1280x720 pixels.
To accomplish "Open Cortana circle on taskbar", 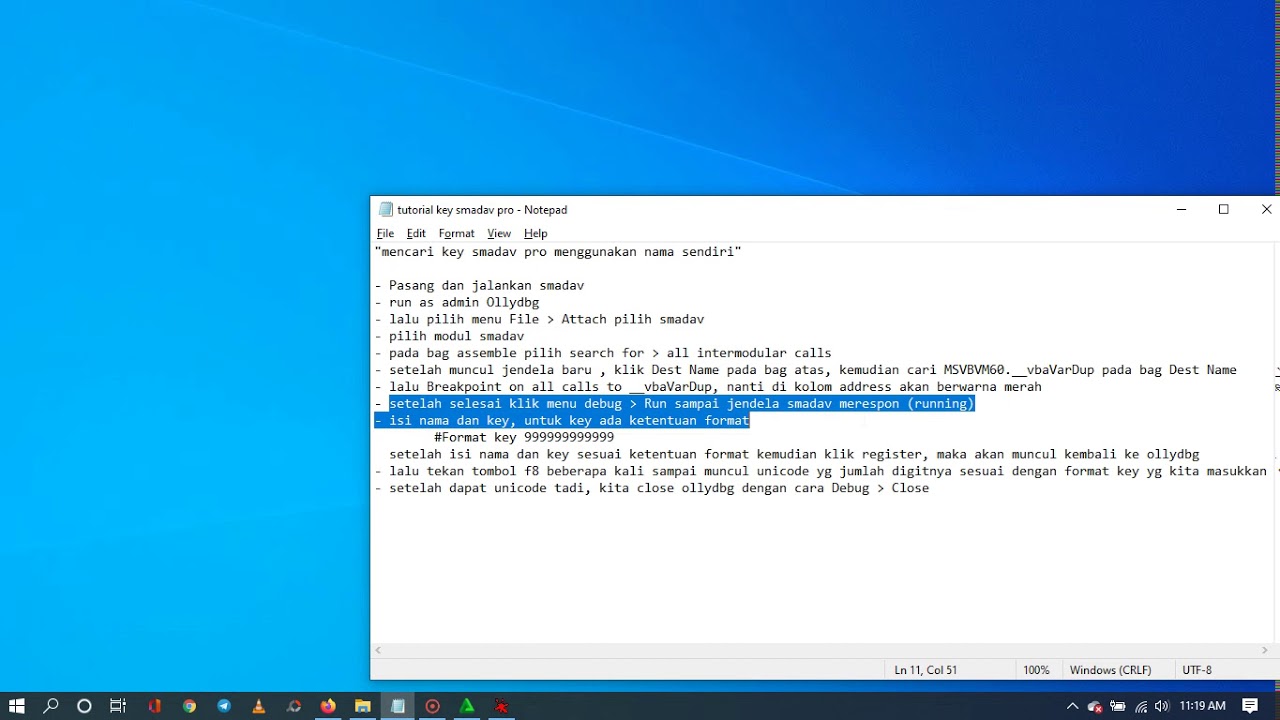I will click(x=85, y=706).
